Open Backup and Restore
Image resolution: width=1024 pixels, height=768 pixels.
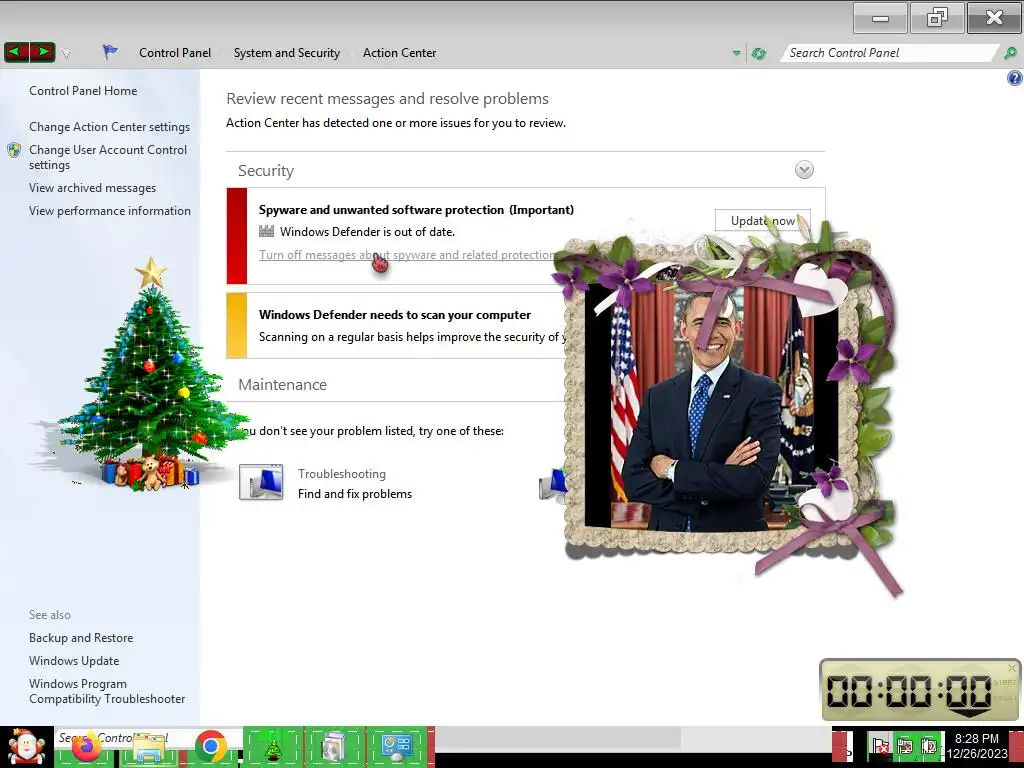[x=81, y=638]
